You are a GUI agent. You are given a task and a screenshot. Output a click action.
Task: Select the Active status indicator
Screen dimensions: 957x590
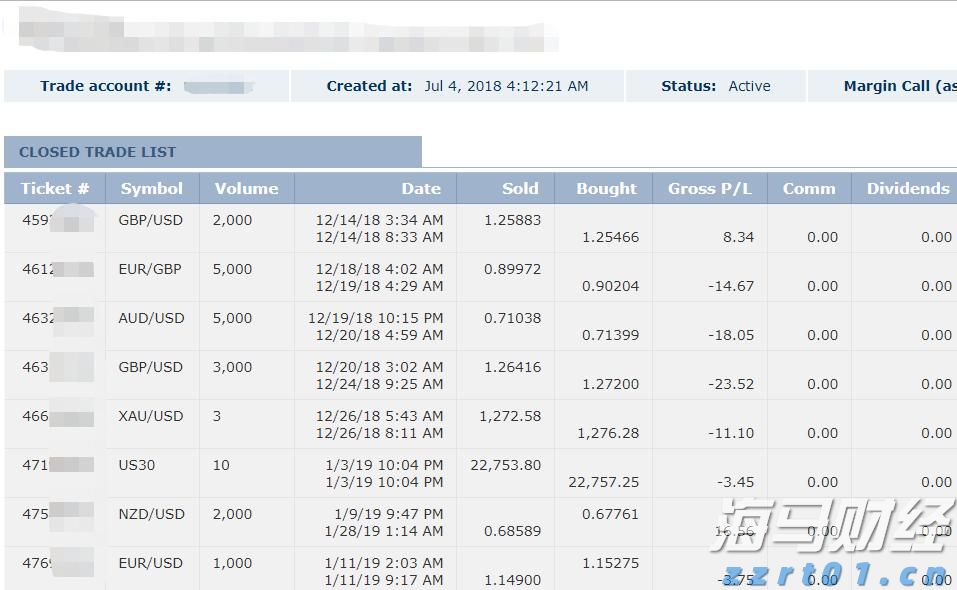pyautogui.click(x=748, y=86)
